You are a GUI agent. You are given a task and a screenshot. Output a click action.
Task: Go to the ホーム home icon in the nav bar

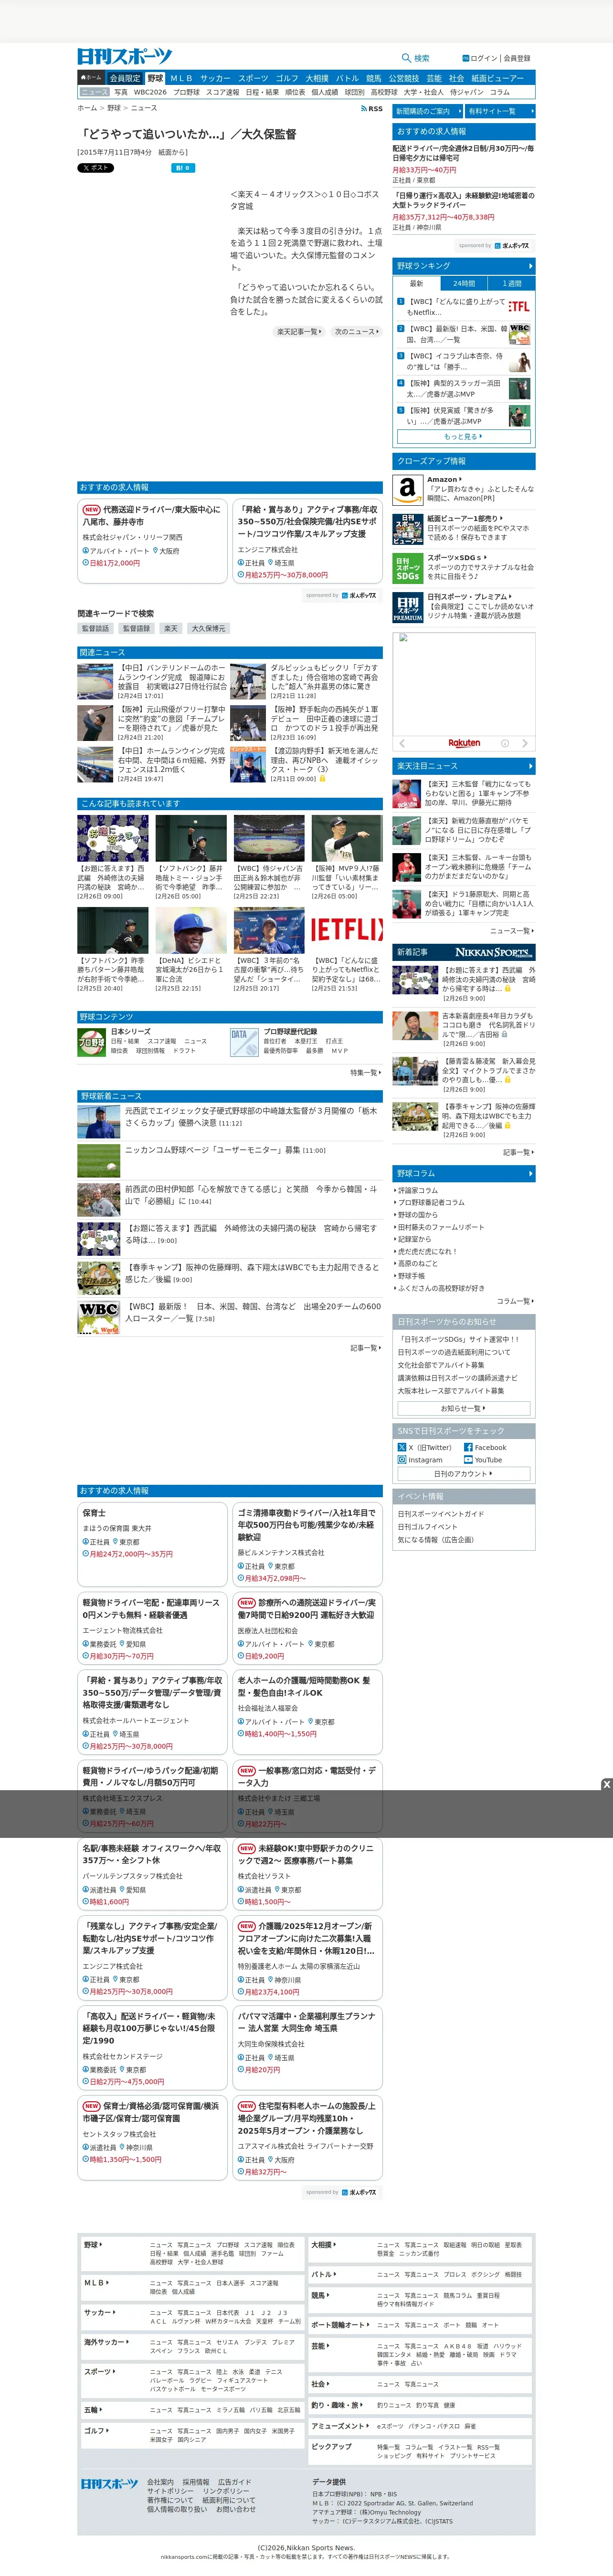tap(91, 77)
